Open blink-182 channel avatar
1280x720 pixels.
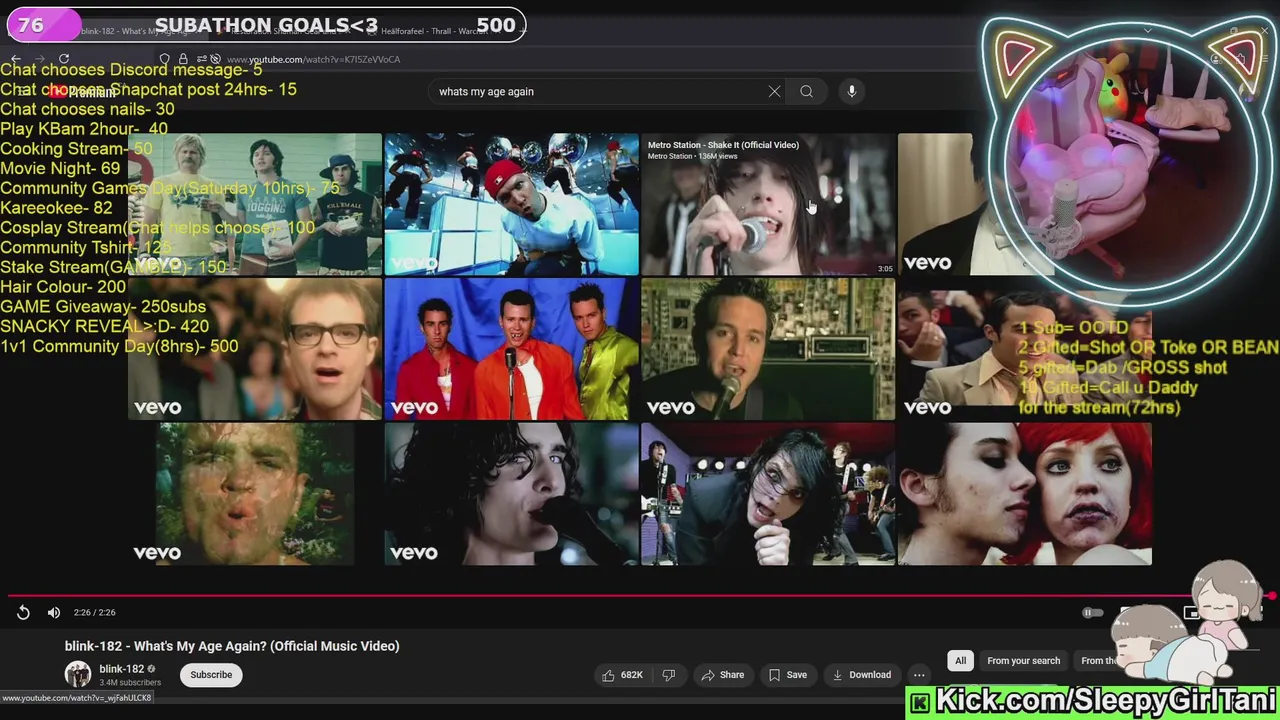click(x=78, y=674)
